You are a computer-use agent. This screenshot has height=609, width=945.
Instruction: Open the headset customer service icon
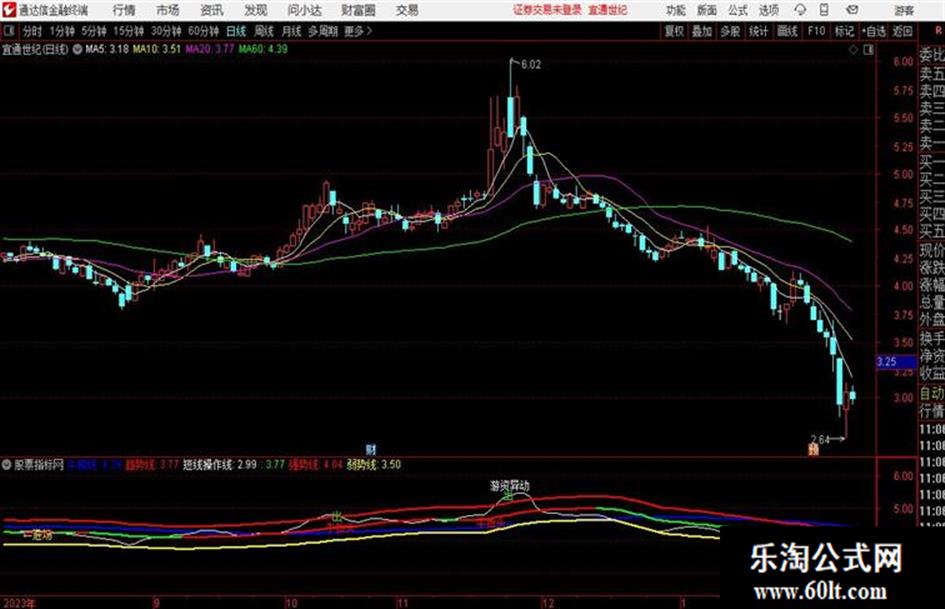pos(800,10)
